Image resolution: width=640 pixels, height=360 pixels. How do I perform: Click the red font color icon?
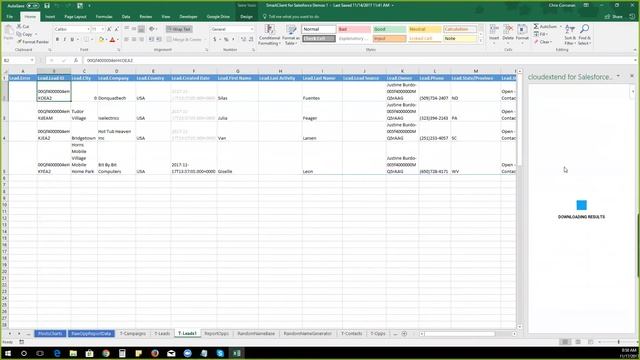[113, 40]
